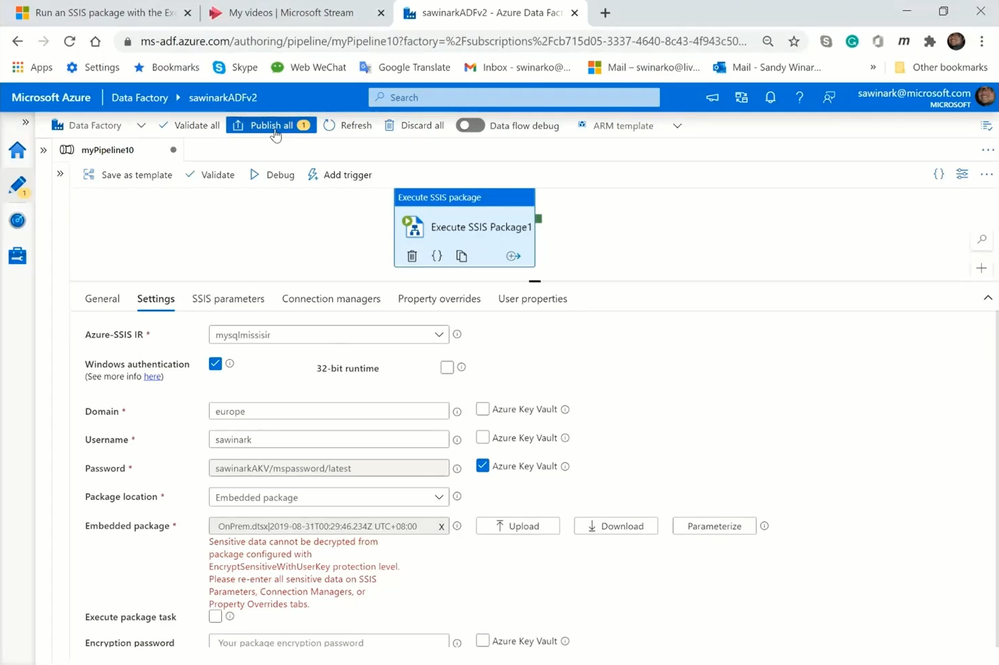Screen dimensions: 999x665
Task: Click info icon beside Package location
Action: click(457, 497)
